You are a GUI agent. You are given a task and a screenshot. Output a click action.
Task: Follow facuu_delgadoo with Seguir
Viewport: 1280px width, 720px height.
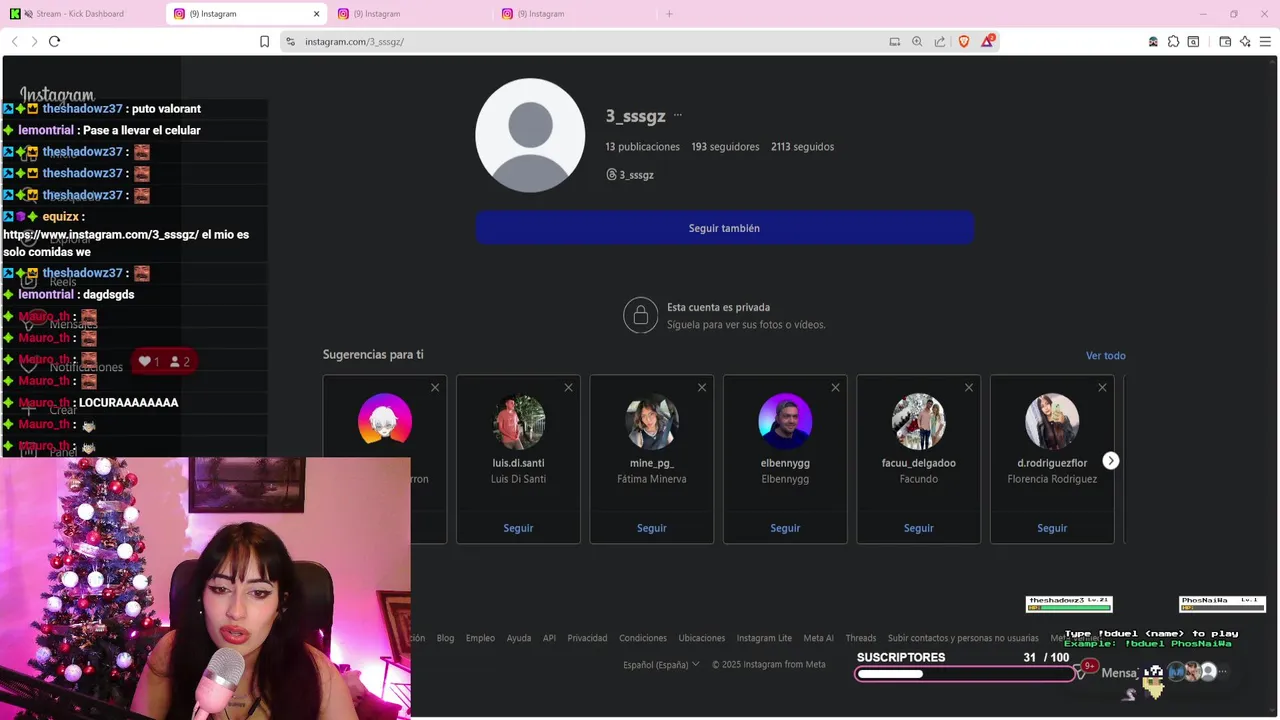point(919,528)
